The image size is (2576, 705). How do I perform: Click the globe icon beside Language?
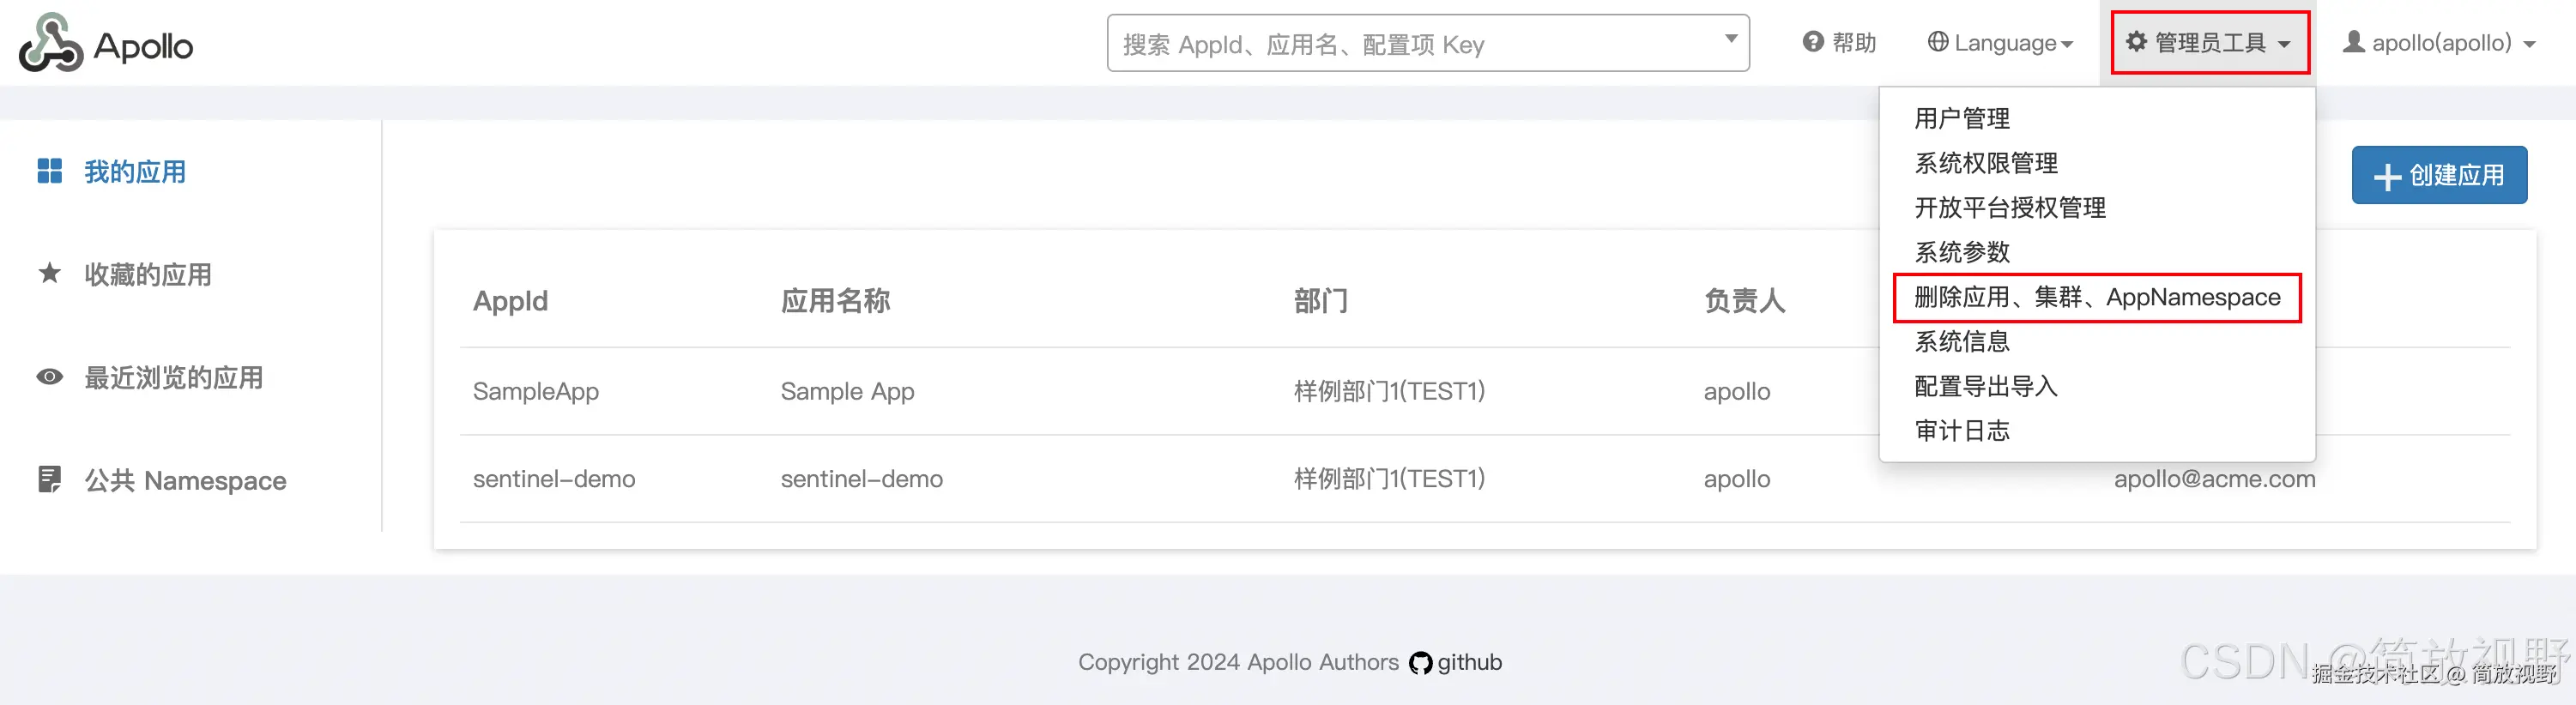pyautogui.click(x=1938, y=42)
